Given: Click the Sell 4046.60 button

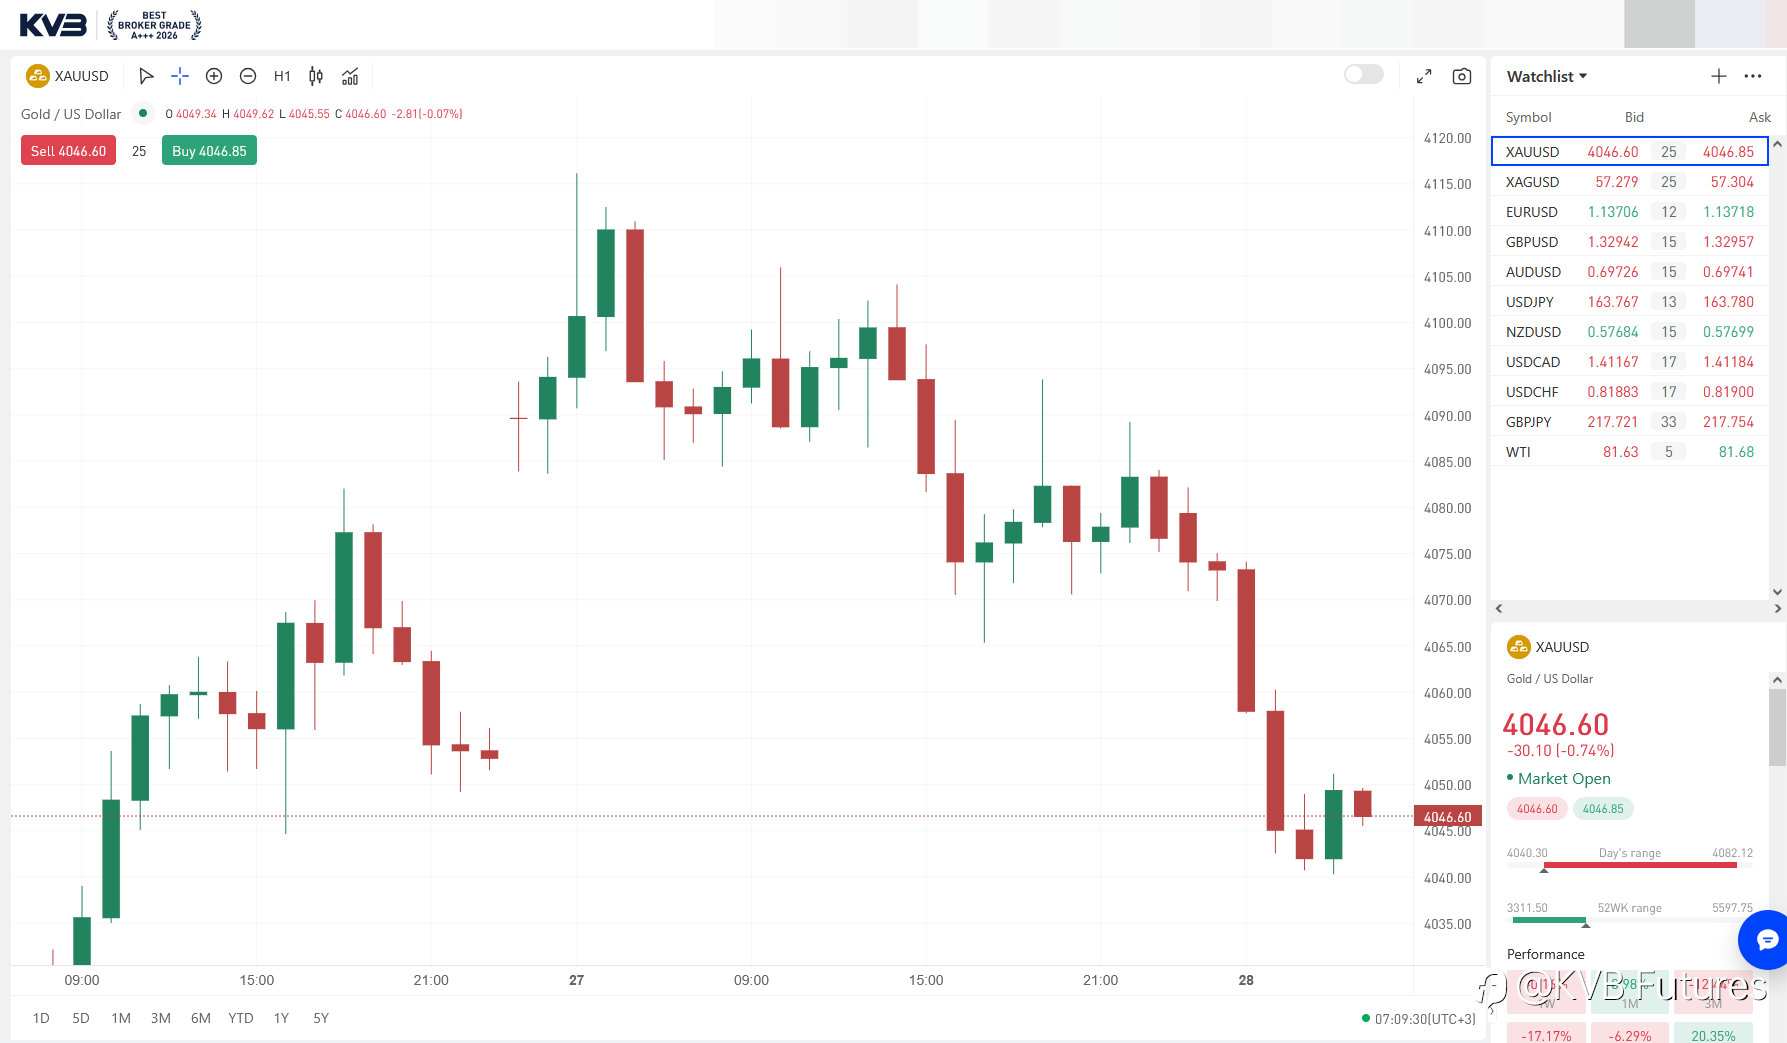Looking at the screenshot, I should (68, 151).
